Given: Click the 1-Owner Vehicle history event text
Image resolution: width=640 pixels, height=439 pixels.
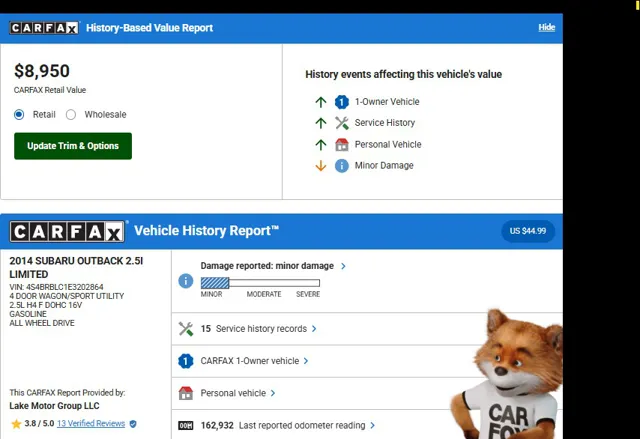Looking at the screenshot, I should [x=387, y=102].
